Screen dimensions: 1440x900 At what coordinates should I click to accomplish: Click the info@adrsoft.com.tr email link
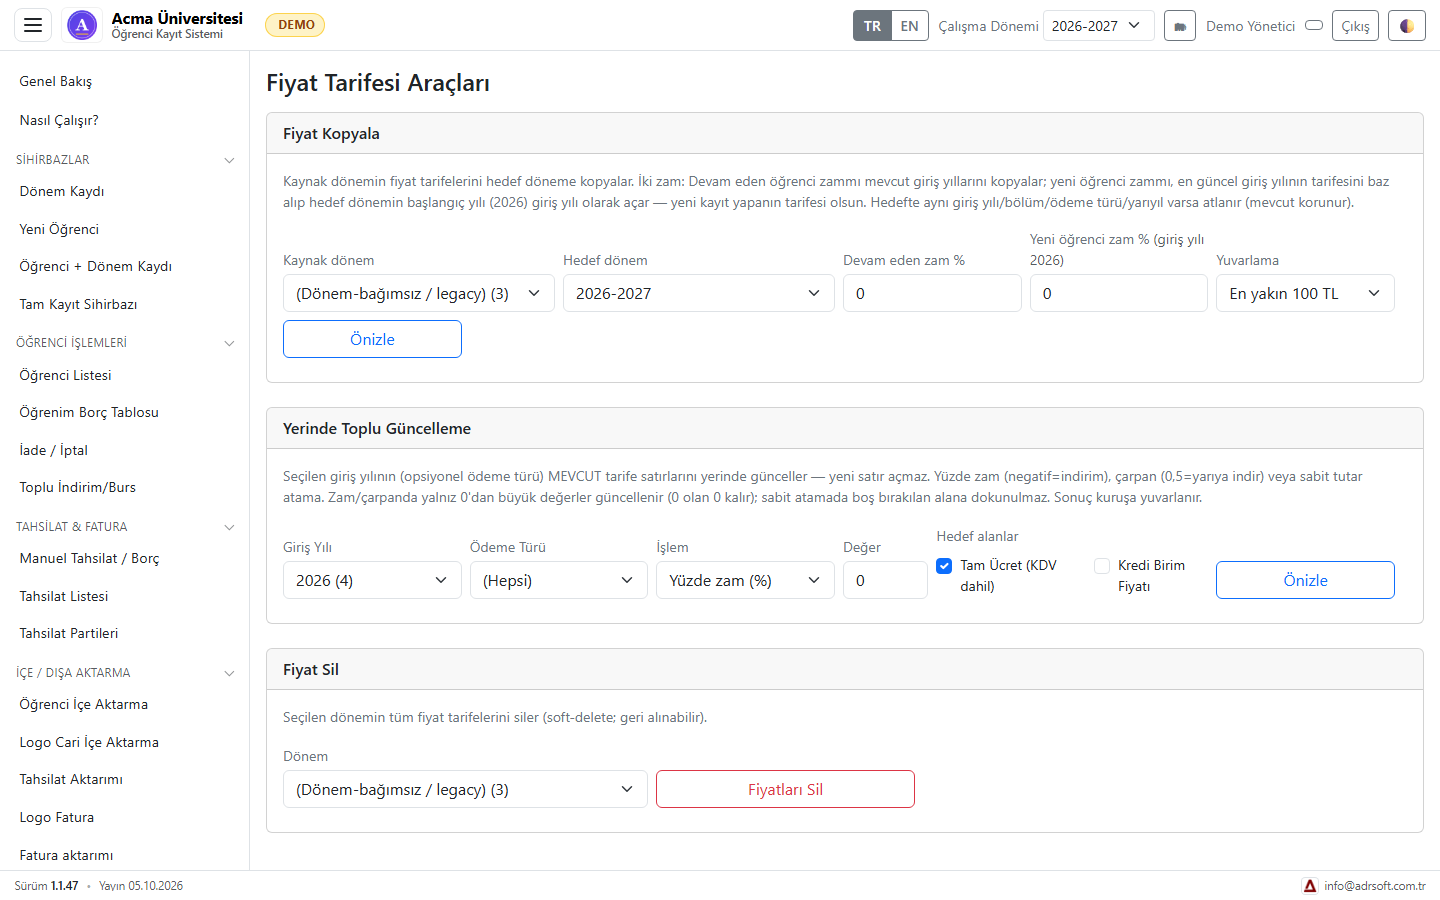(x=1375, y=886)
